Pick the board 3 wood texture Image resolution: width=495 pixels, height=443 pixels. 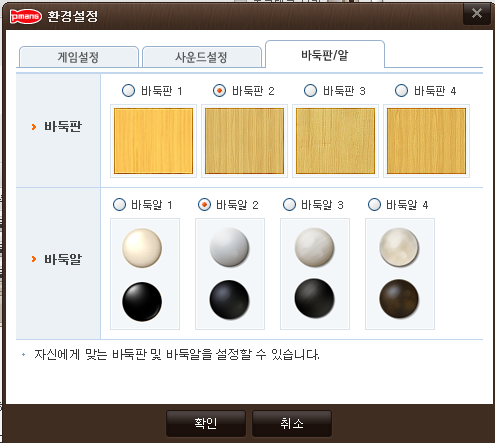(x=335, y=141)
